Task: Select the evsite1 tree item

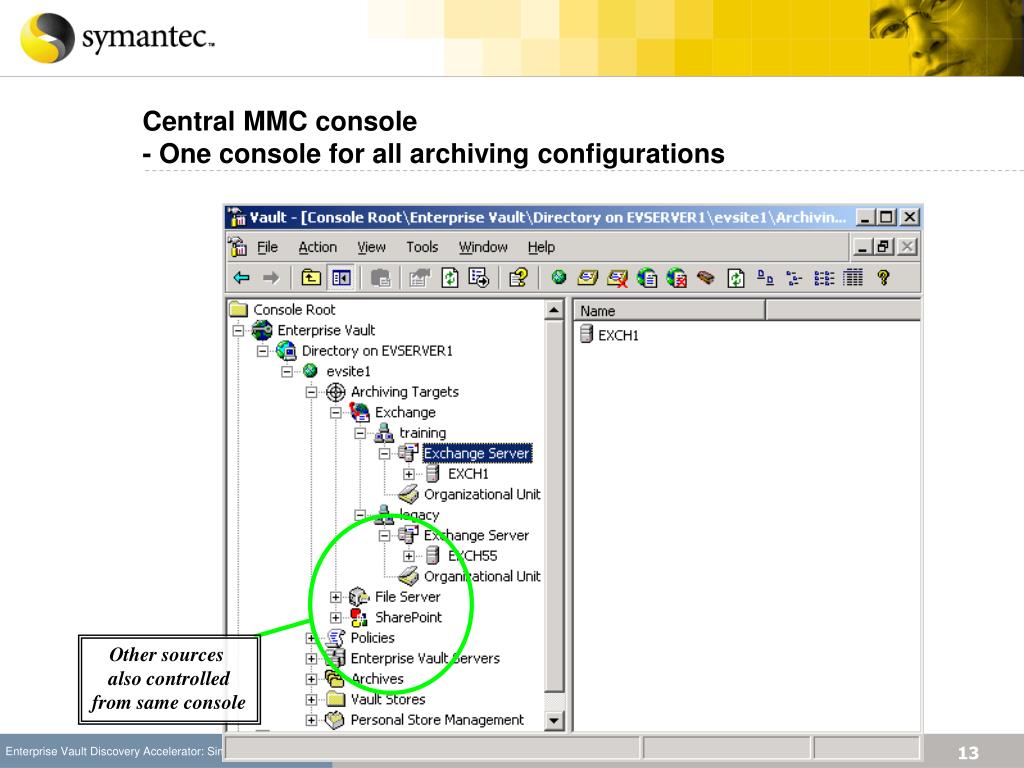Action: [348, 372]
